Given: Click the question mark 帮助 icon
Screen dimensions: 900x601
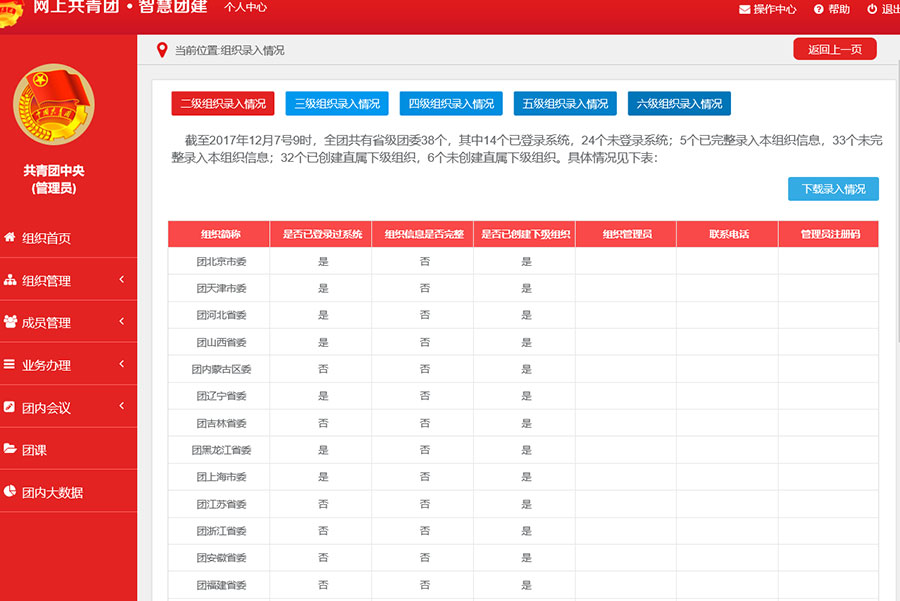Looking at the screenshot, I should (818, 9).
